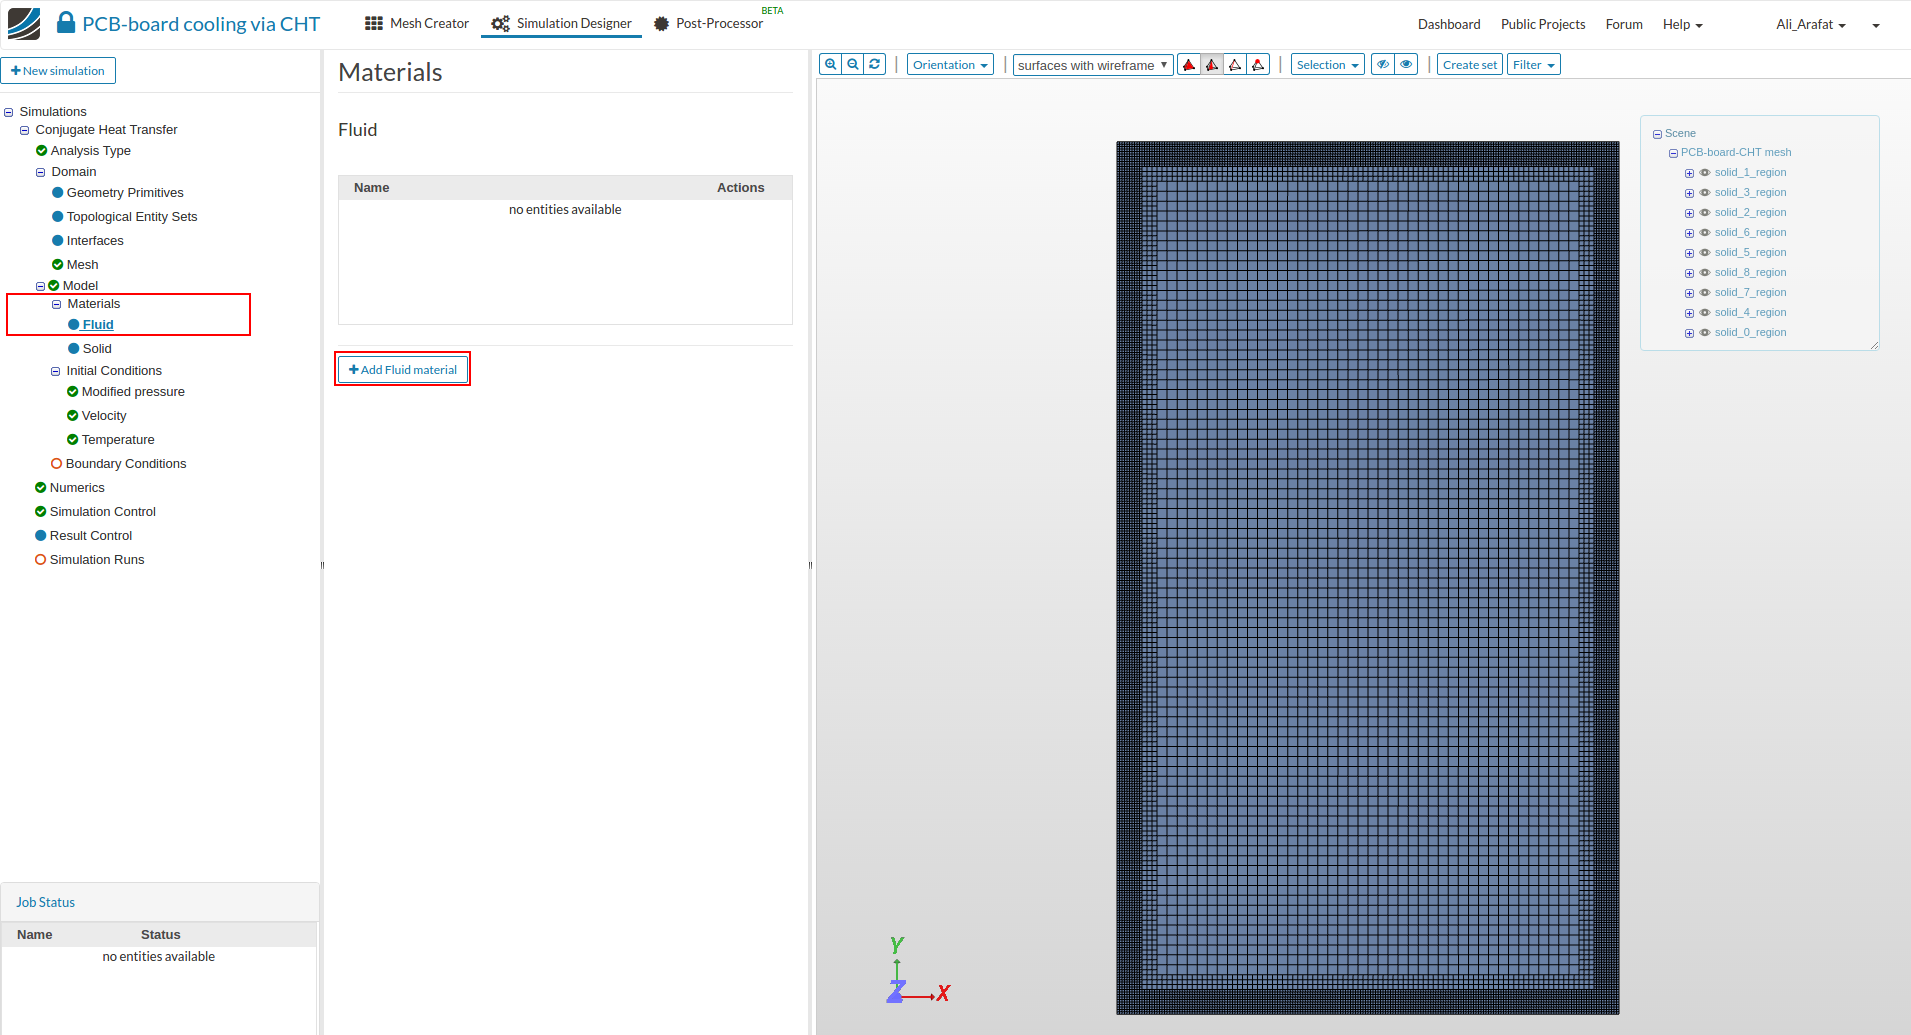Open the surfaces with wireframe render combo box
The width and height of the screenshot is (1911, 1035).
[1092, 65]
